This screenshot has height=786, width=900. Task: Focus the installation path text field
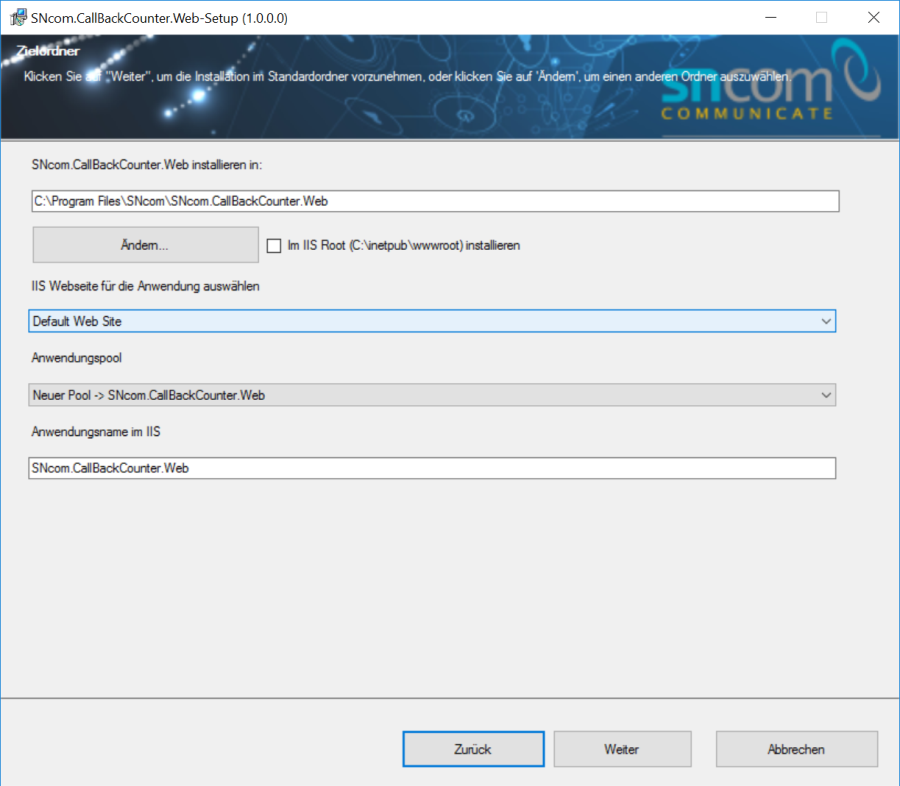[x=434, y=201]
